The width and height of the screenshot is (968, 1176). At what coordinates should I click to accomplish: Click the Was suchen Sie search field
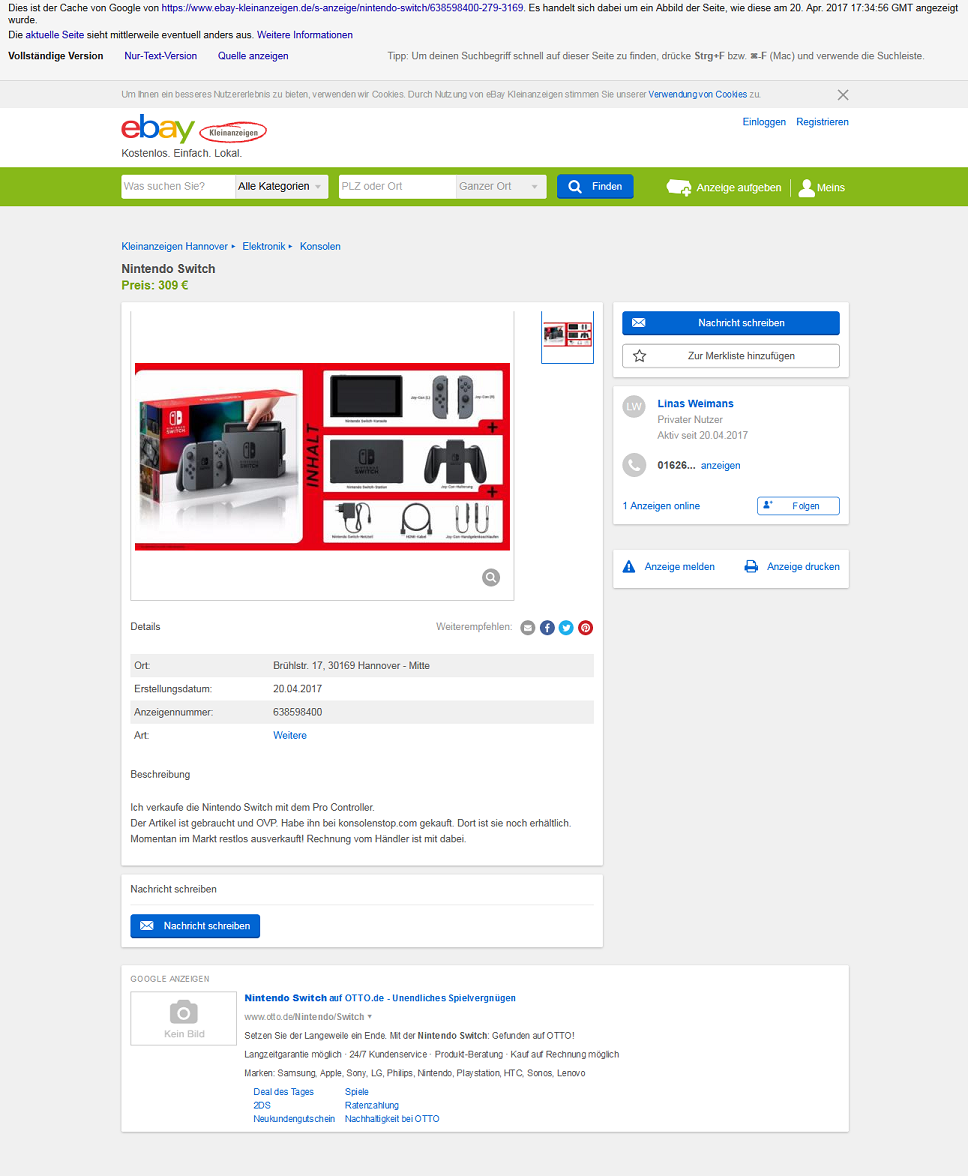pyautogui.click(x=178, y=187)
